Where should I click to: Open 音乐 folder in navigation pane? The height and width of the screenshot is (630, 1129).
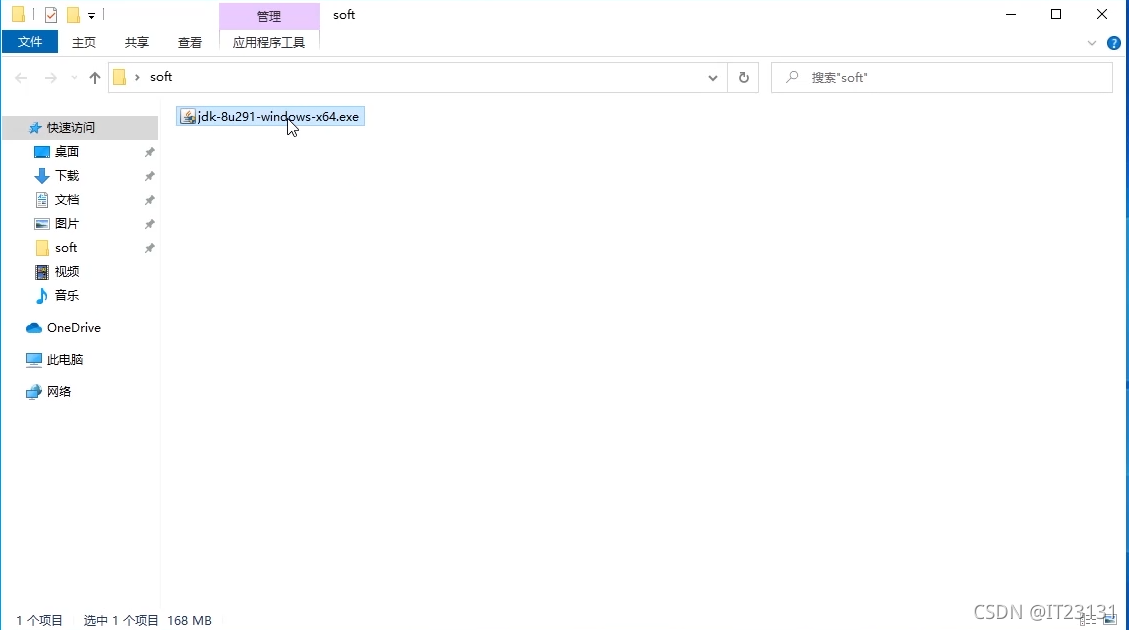pos(67,295)
